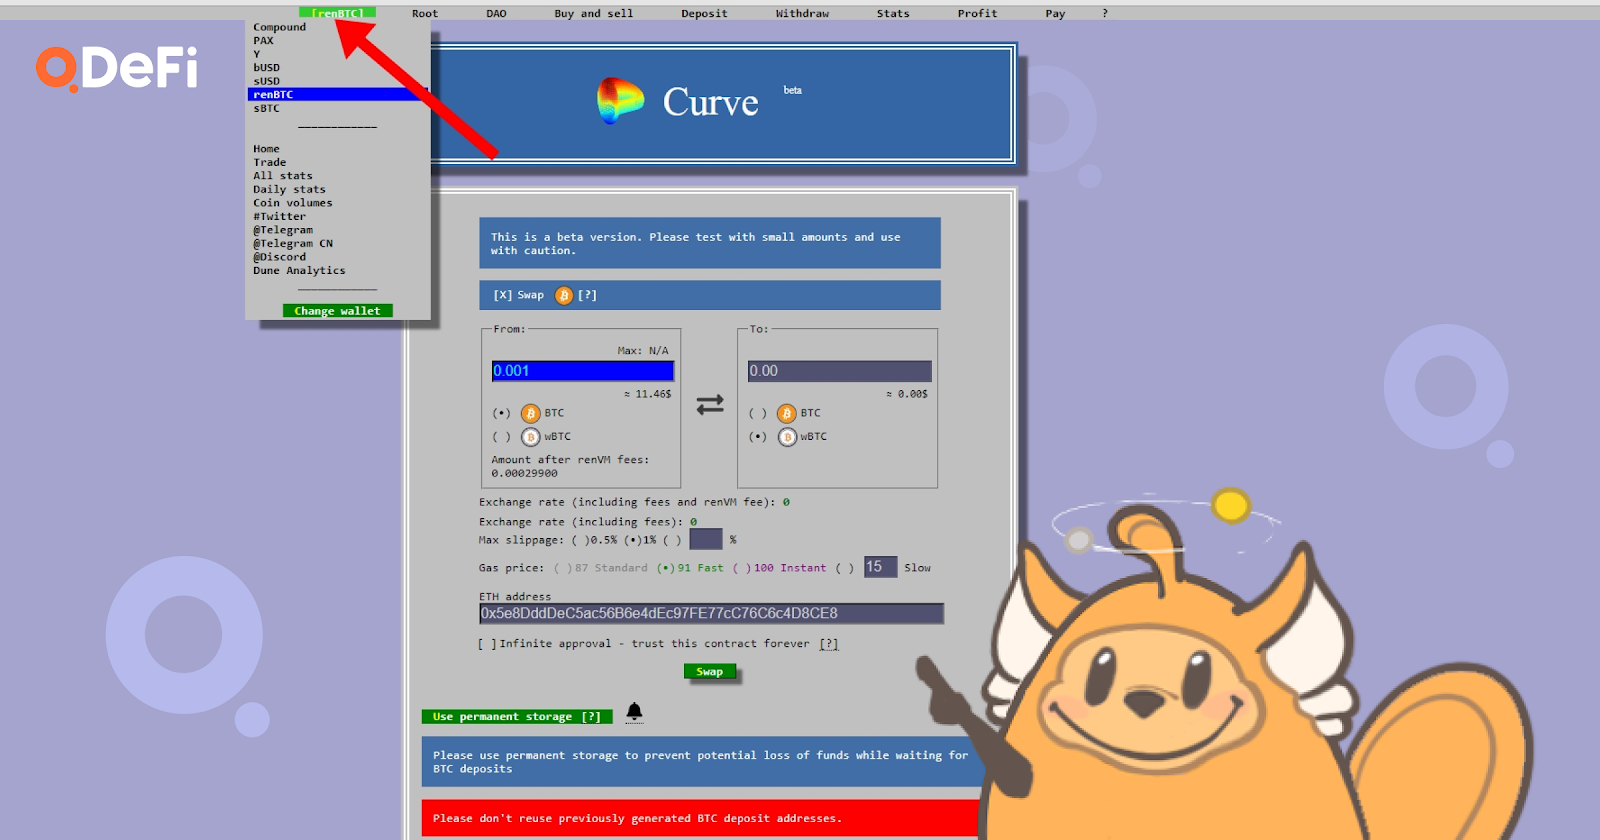The height and width of the screenshot is (840, 1600).
Task: Click the wBTC coin icon in From box
Action: (530, 437)
